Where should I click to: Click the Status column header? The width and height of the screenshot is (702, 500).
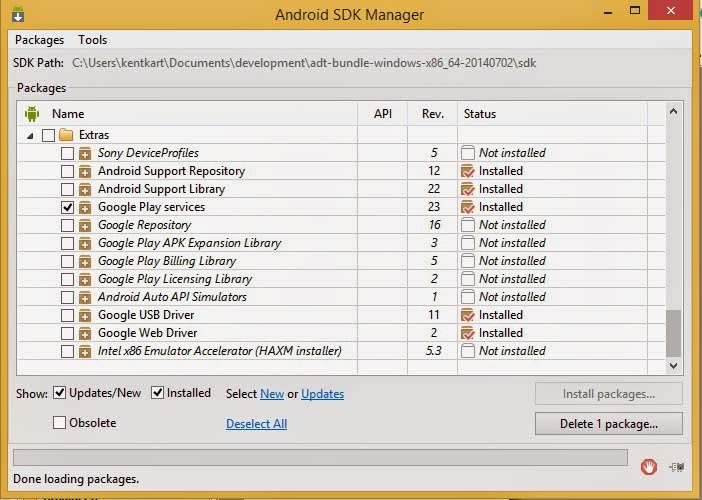coord(480,114)
